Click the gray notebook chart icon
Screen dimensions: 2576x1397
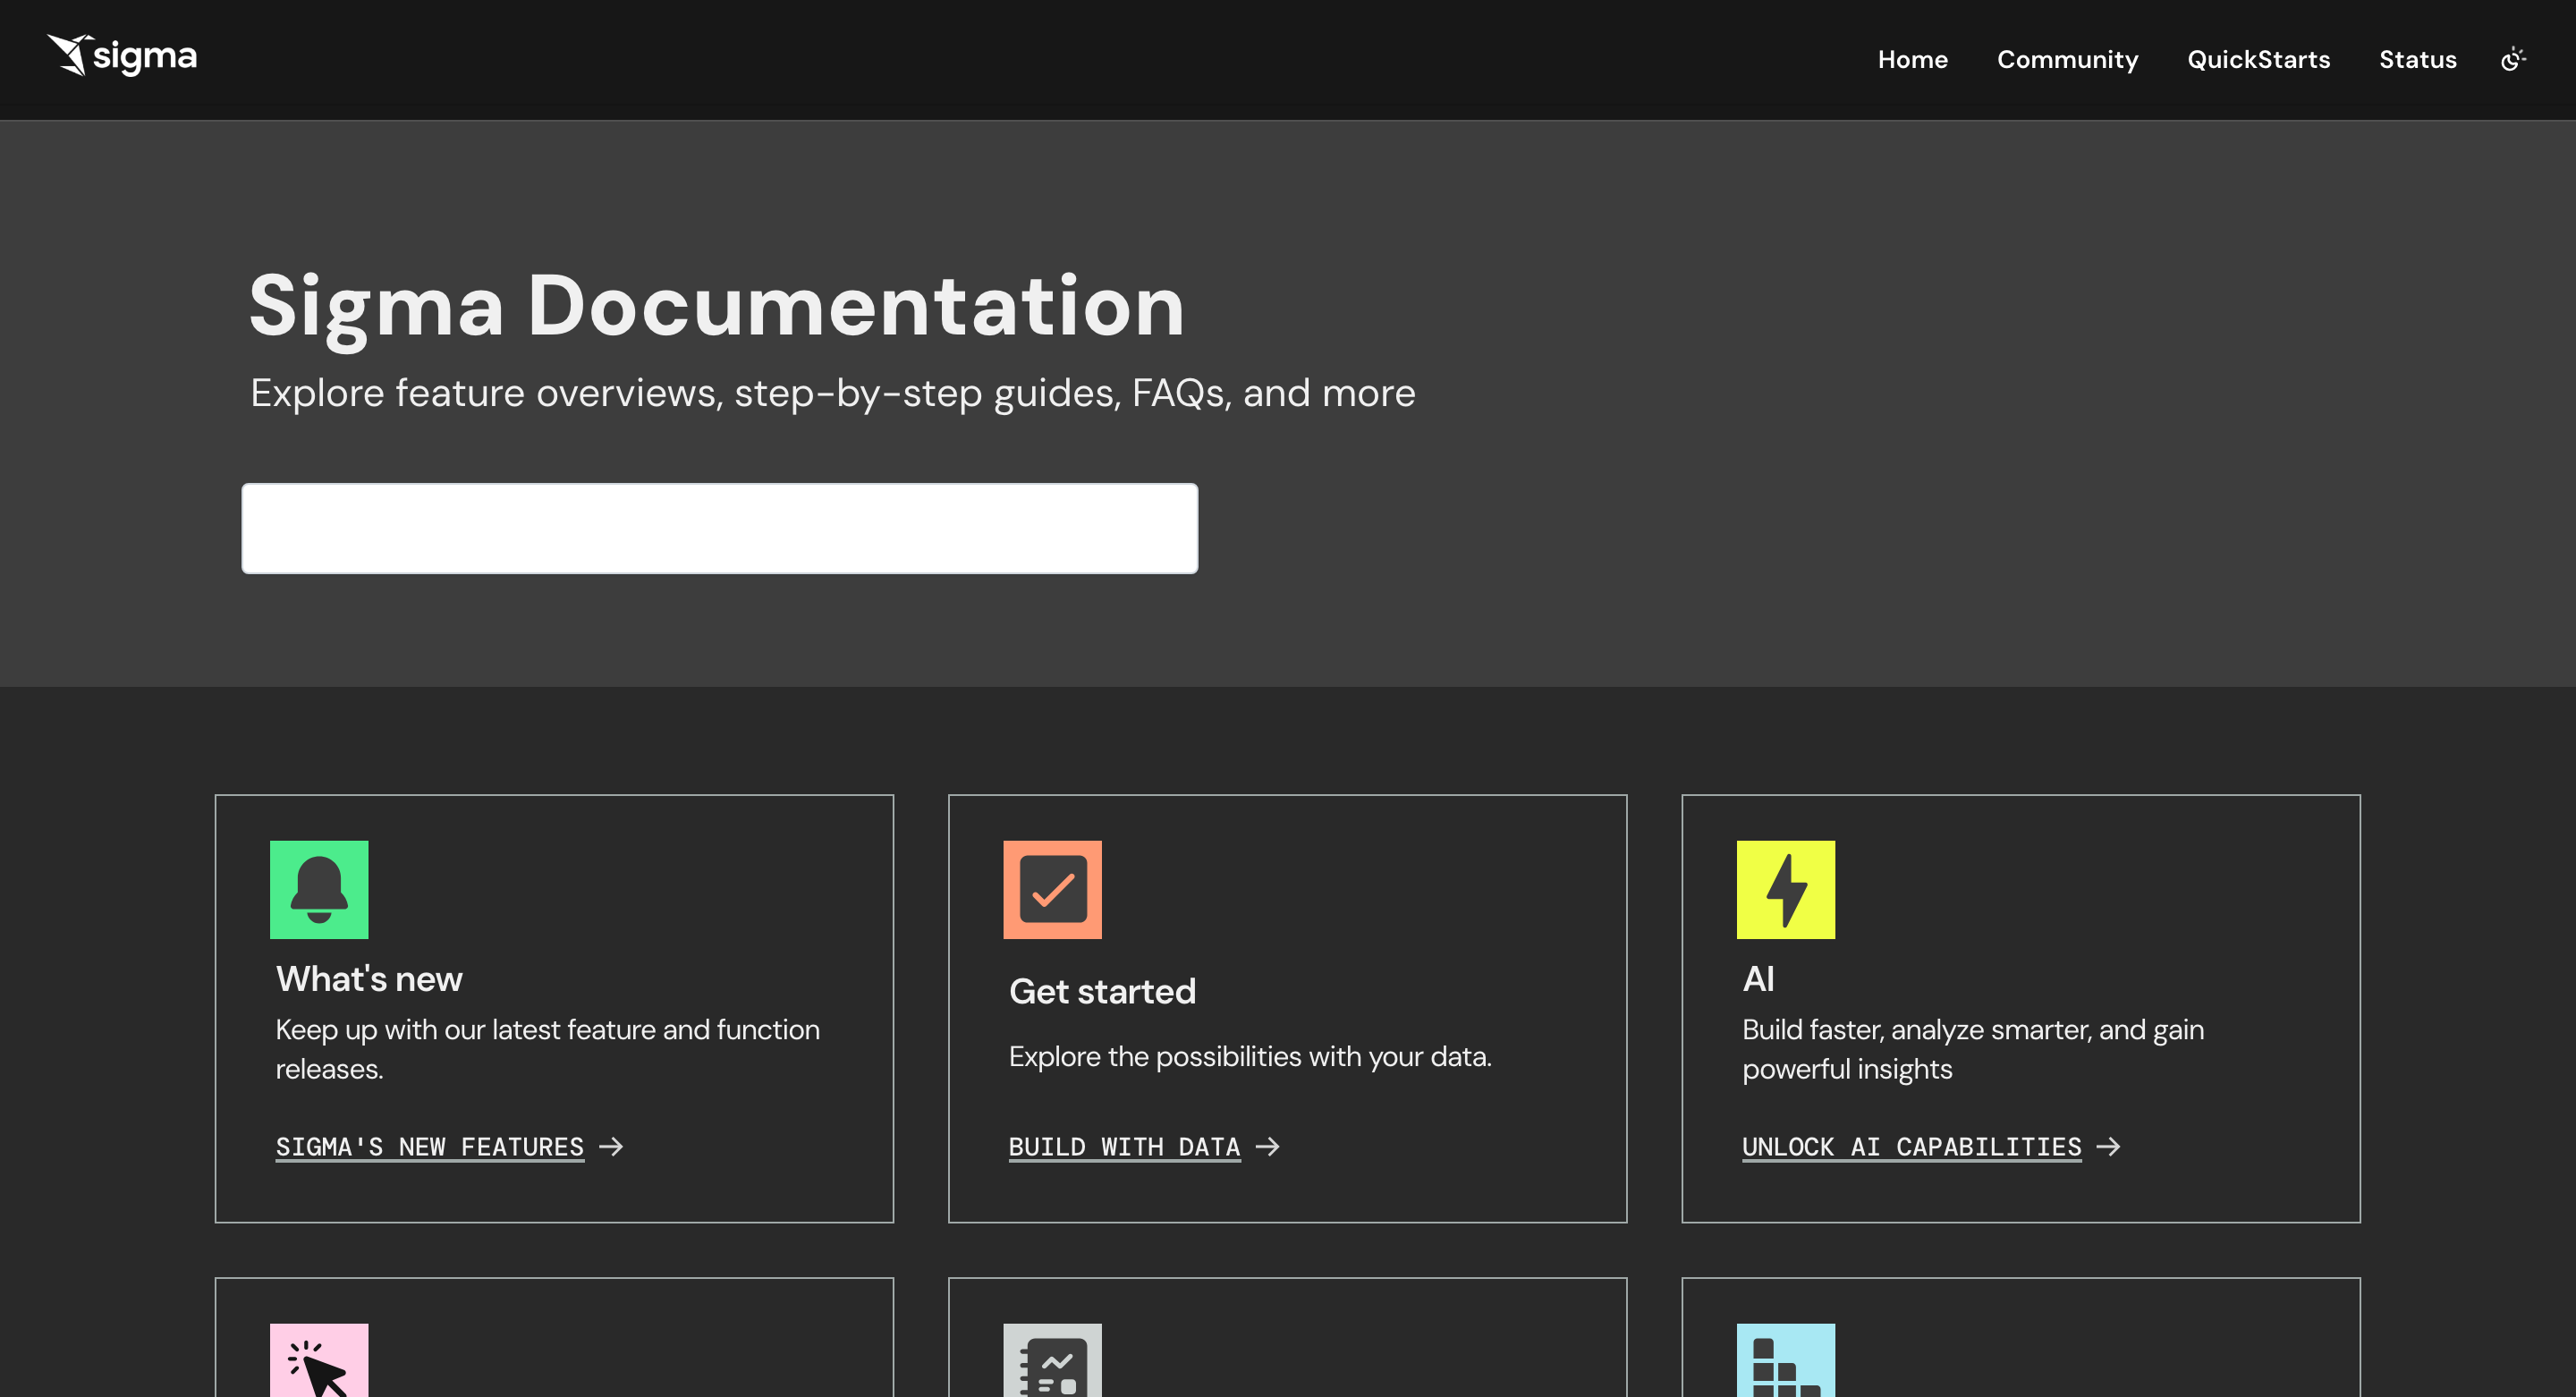[1052, 1360]
